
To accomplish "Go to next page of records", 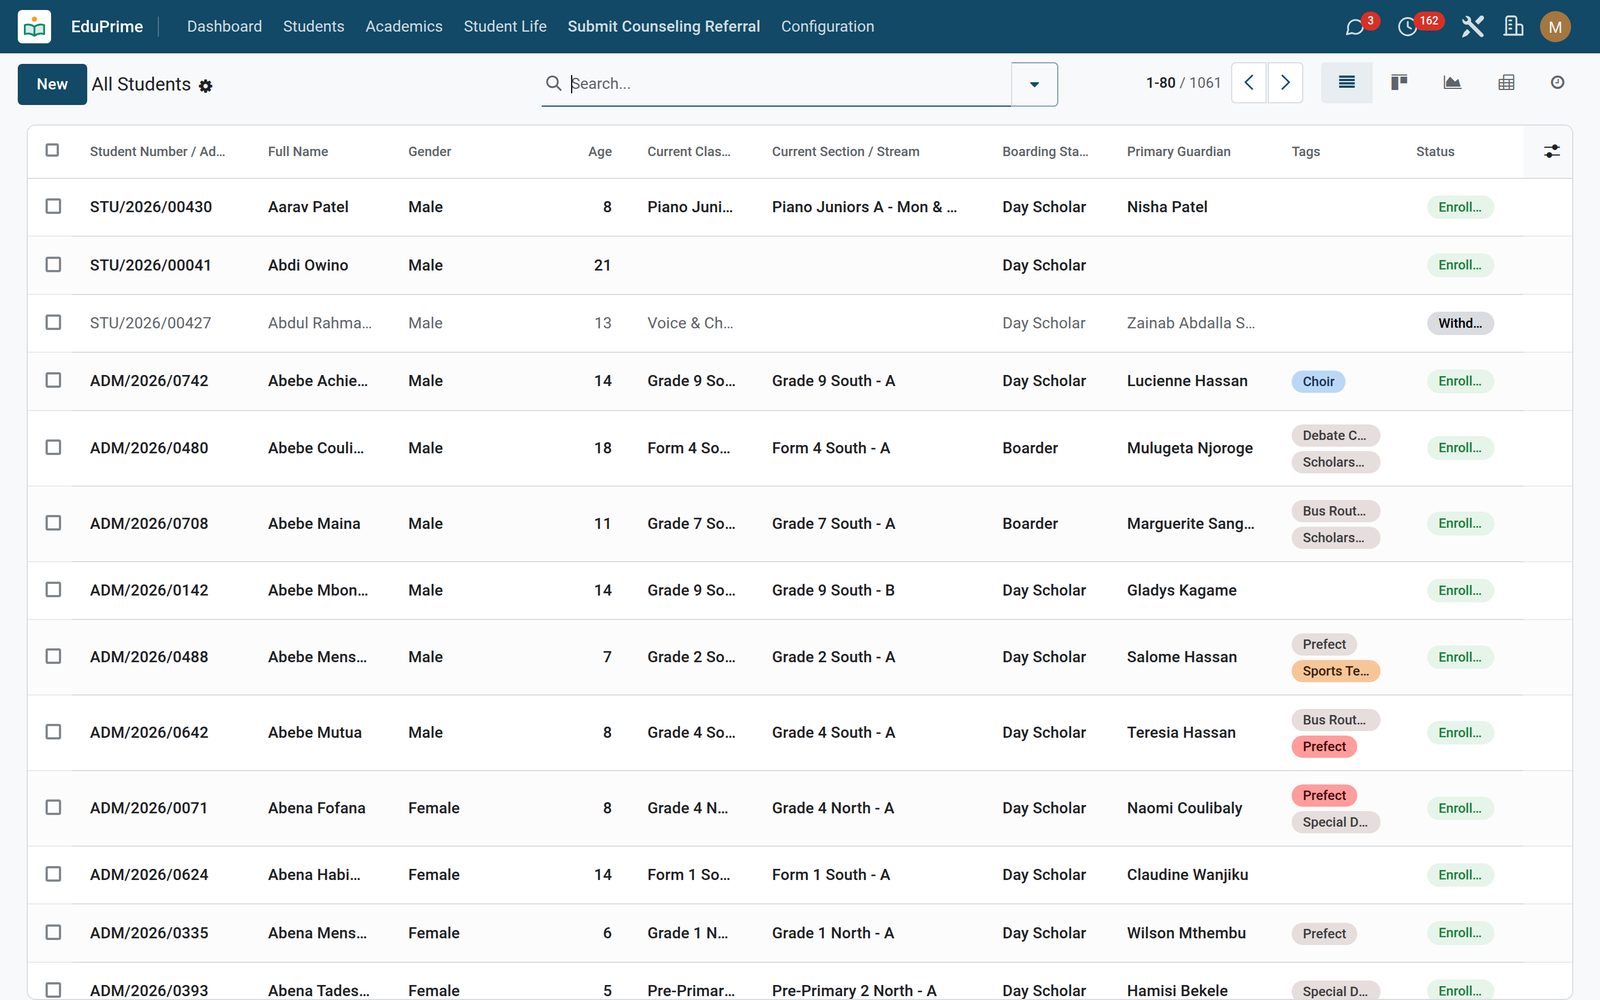I will pos(1285,83).
